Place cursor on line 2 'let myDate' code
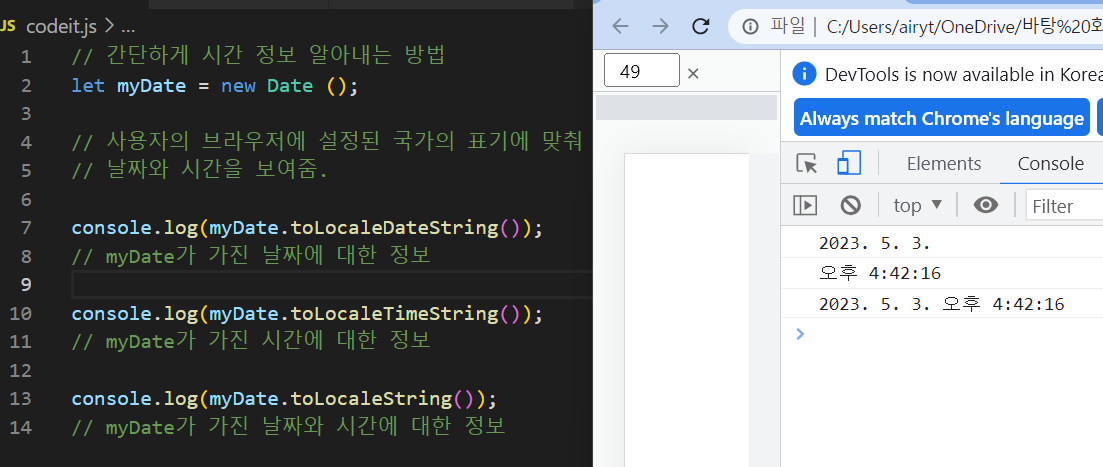This screenshot has width=1103, height=467. [x=215, y=86]
